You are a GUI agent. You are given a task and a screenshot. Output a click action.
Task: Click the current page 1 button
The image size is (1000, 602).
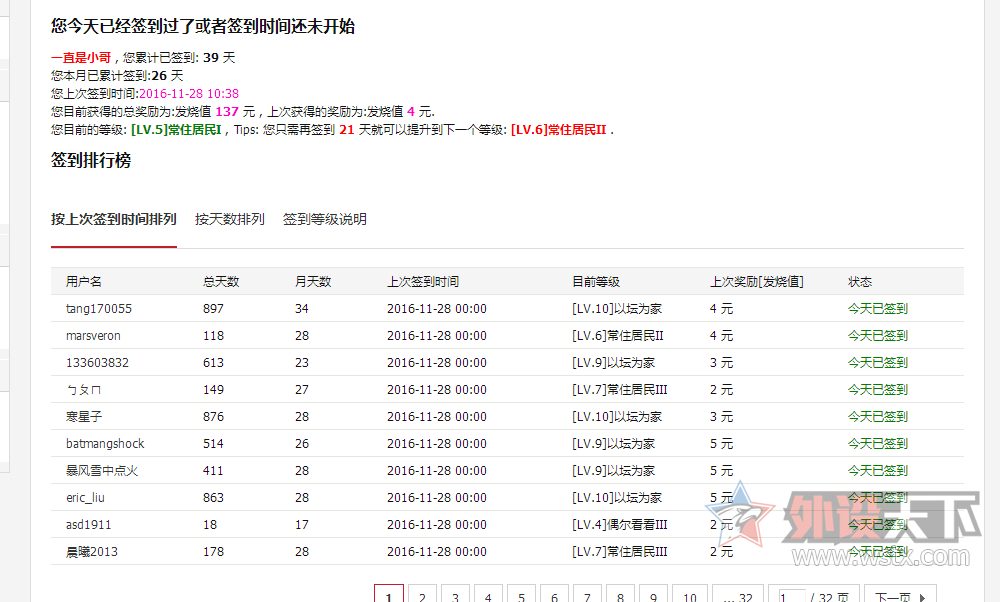pyautogui.click(x=389, y=597)
